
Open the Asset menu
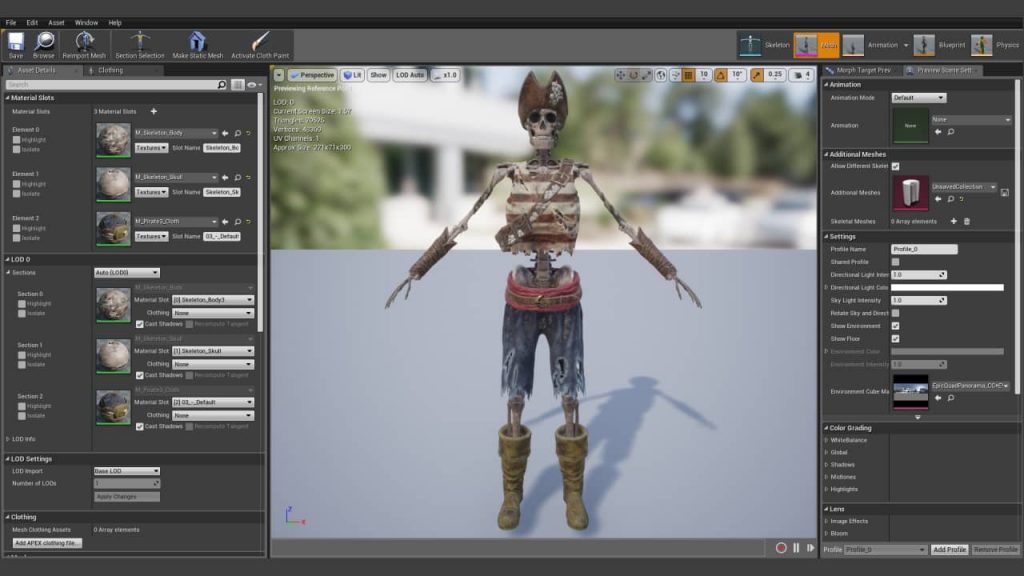point(56,23)
